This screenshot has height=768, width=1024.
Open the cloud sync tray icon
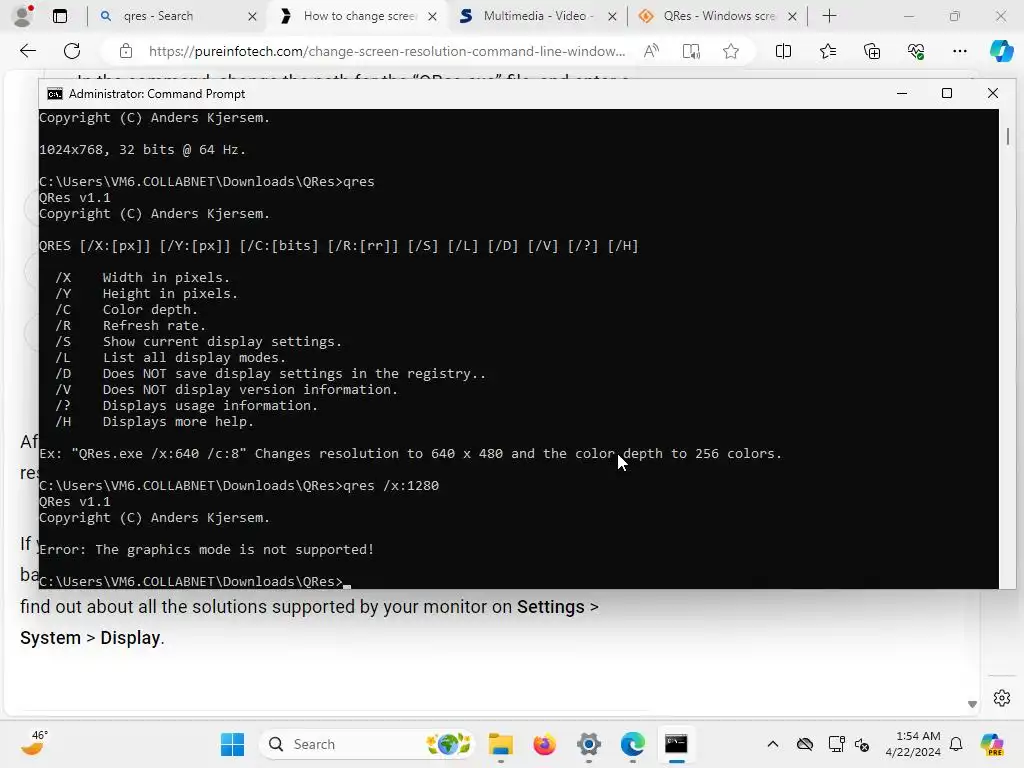tap(805, 744)
